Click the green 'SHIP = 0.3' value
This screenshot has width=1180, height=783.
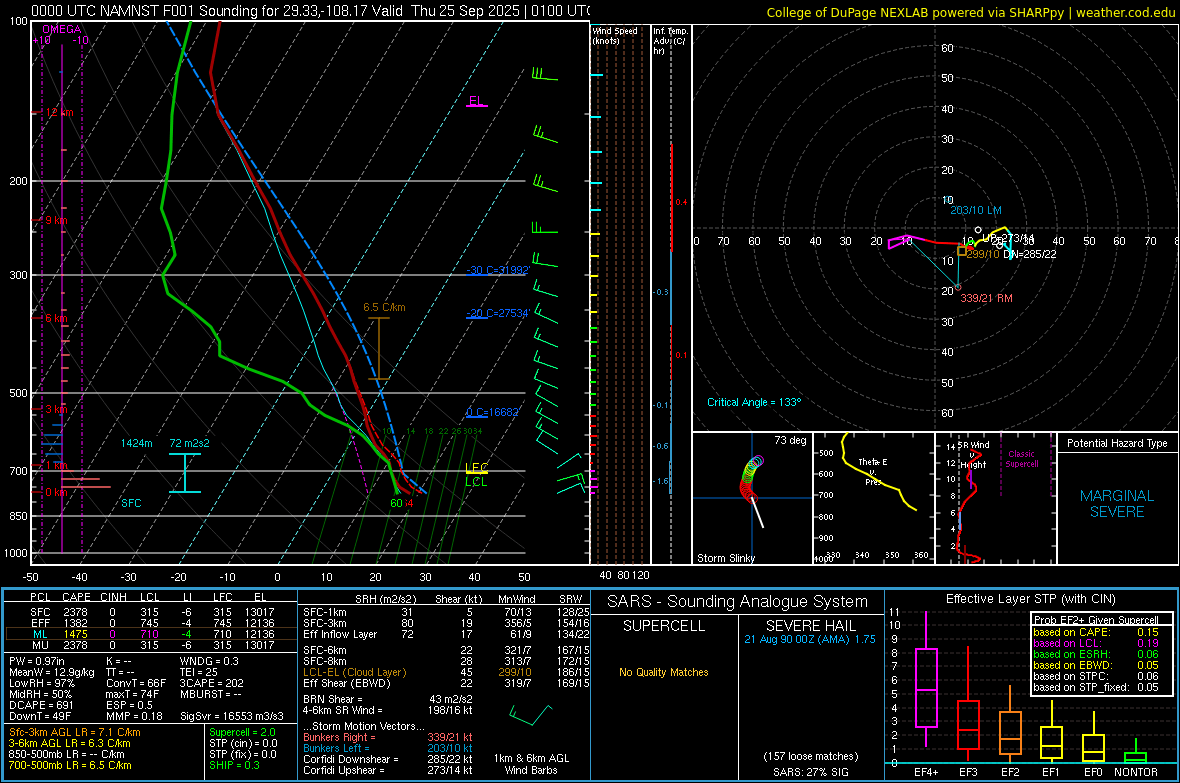(234, 765)
